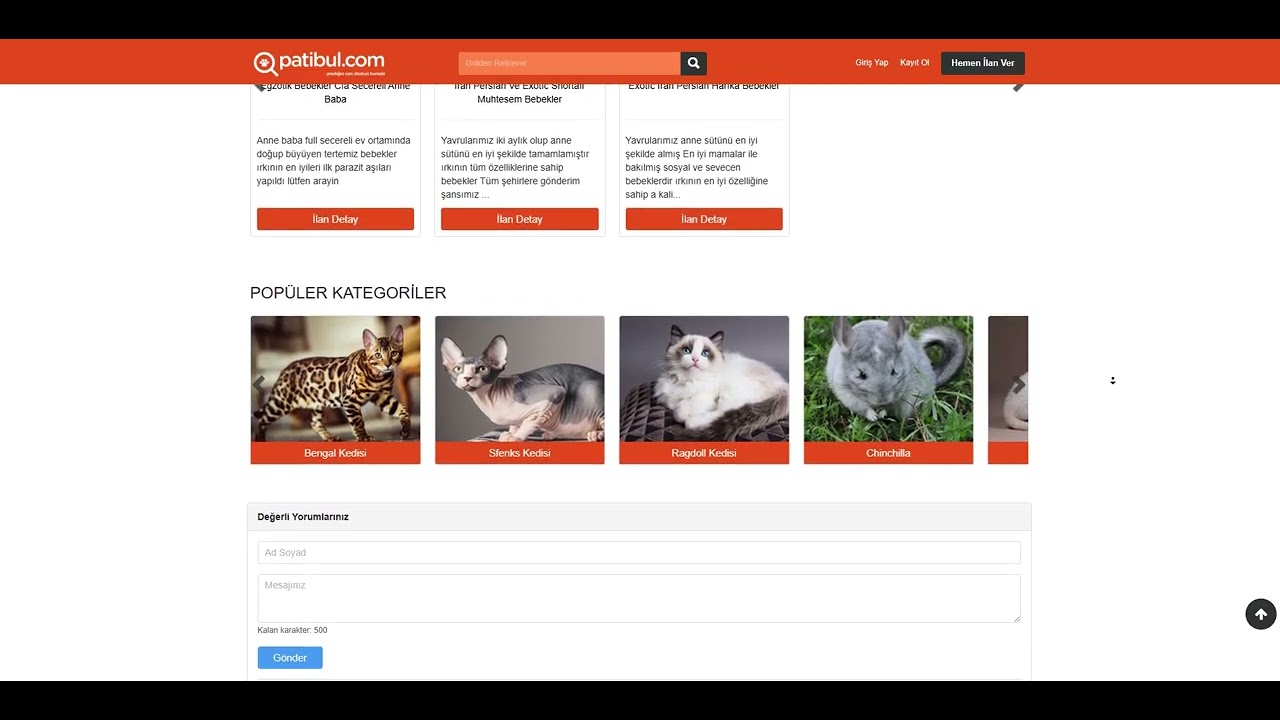
Task: Open İlan Detay for Harika Bebekler listing
Action: (704, 219)
